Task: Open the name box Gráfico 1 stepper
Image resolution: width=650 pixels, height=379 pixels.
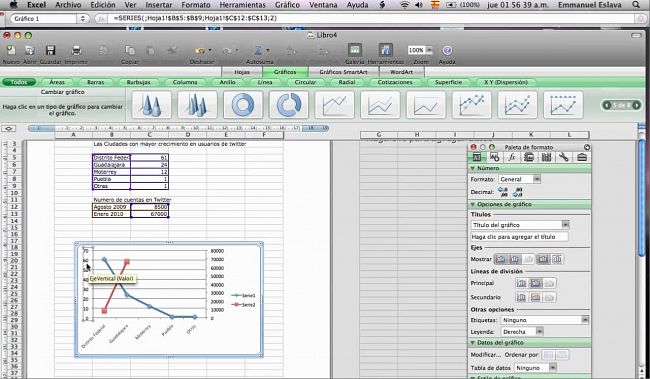Action: pyautogui.click(x=82, y=19)
